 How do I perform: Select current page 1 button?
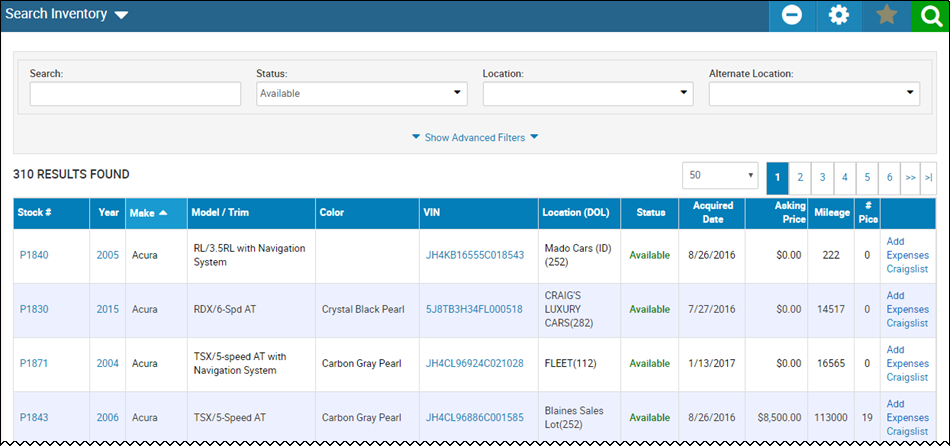778,178
